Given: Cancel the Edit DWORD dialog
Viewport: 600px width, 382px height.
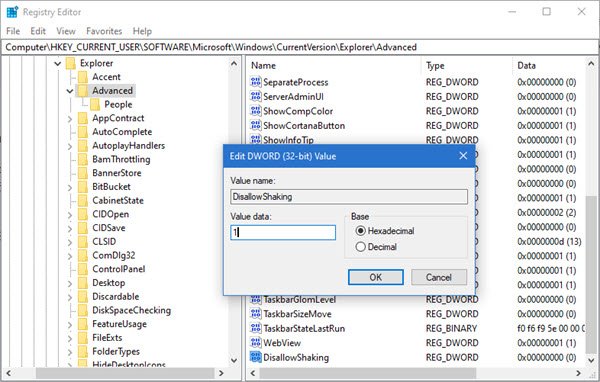Looking at the screenshot, I should click(x=439, y=277).
